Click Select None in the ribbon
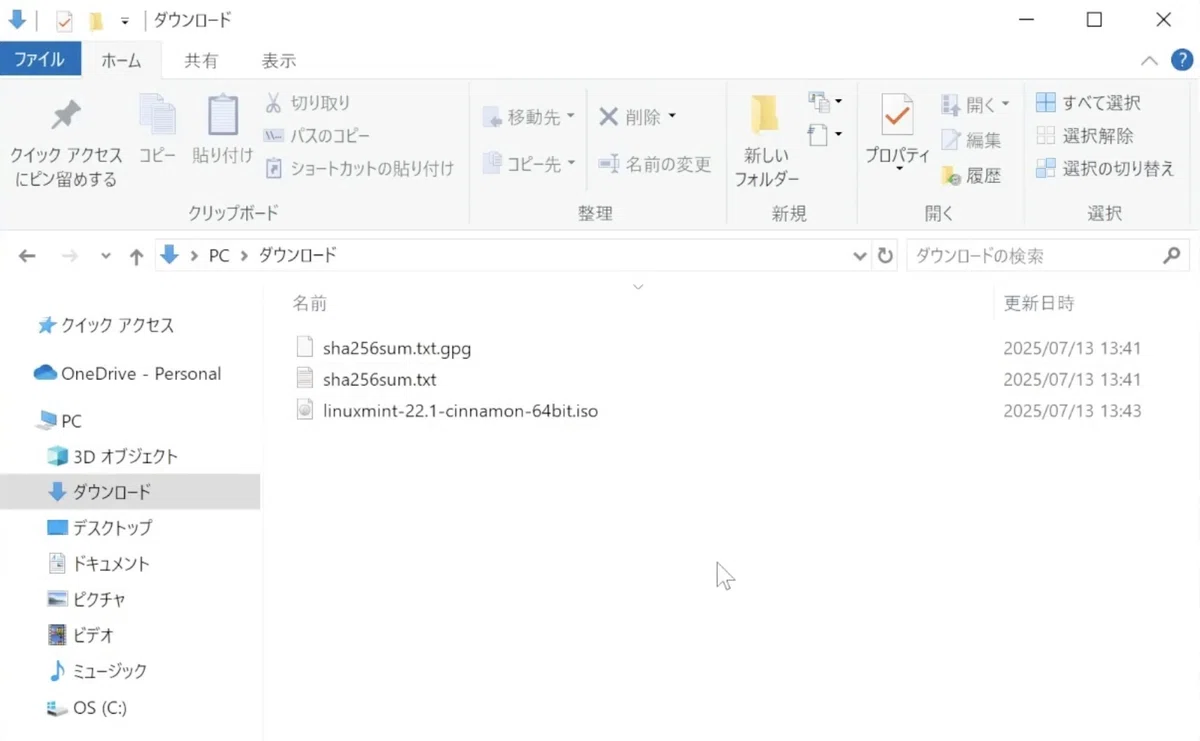 point(1085,136)
